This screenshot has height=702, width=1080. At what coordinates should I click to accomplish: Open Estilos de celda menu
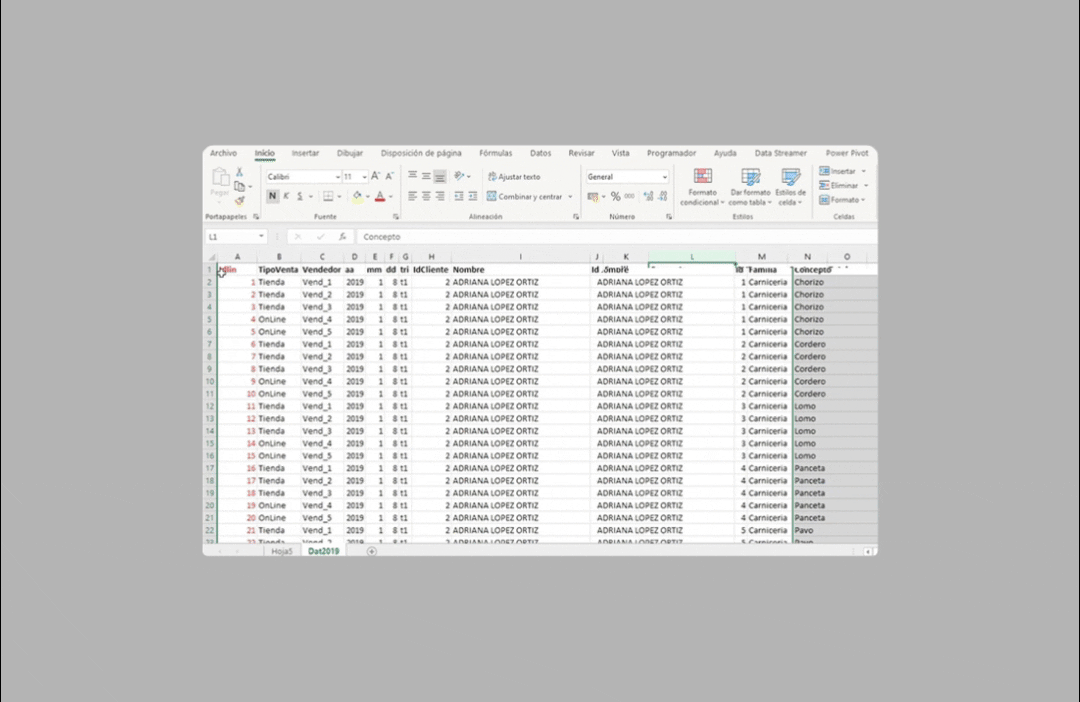791,186
